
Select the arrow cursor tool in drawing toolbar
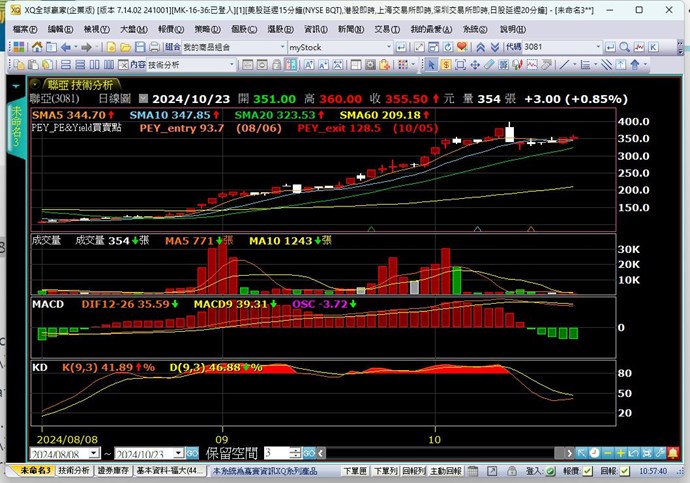432,65
